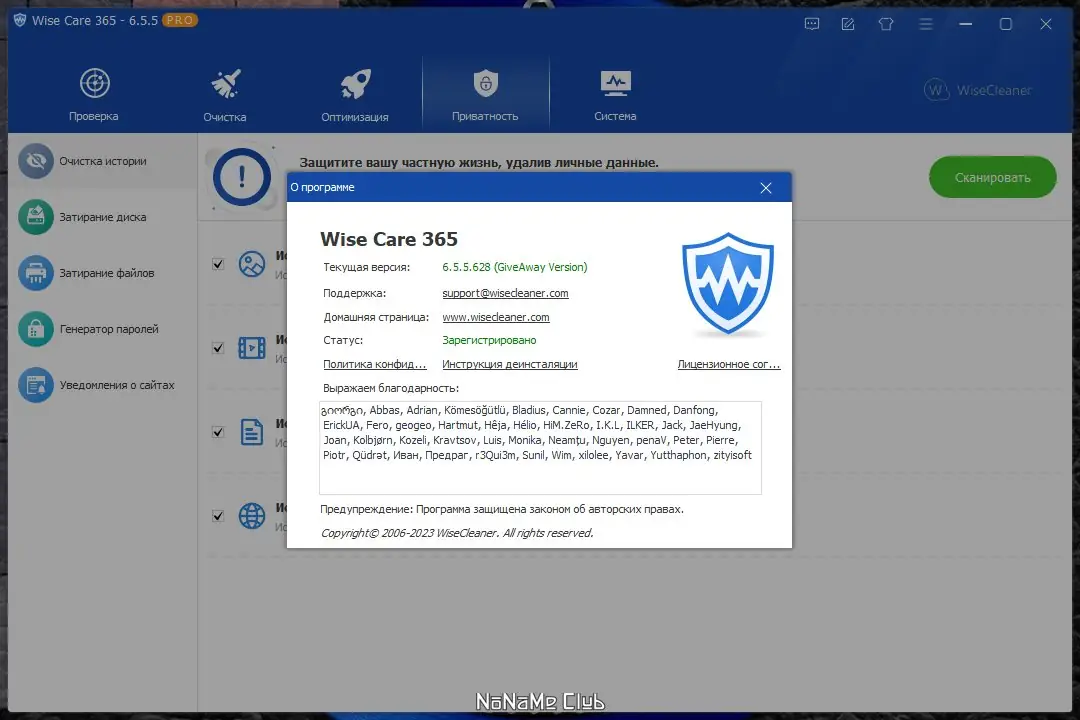1080x720 pixels.
Task: Click the edit note icon in title bar
Action: 848,24
